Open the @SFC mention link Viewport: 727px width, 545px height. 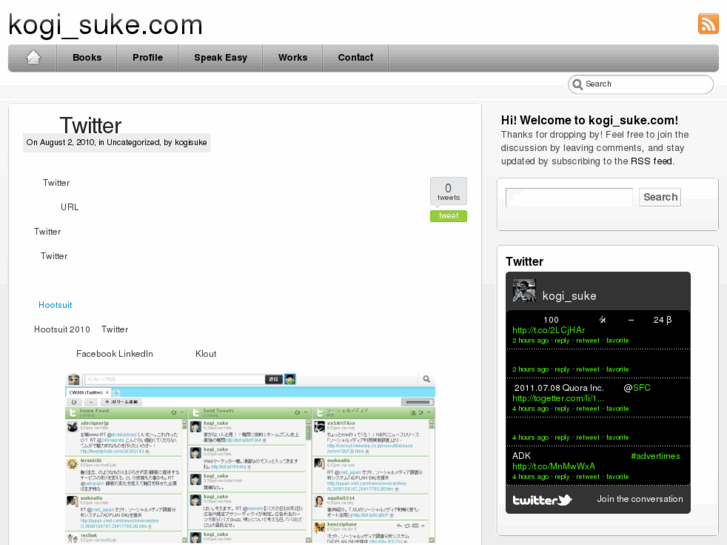pyautogui.click(x=637, y=388)
